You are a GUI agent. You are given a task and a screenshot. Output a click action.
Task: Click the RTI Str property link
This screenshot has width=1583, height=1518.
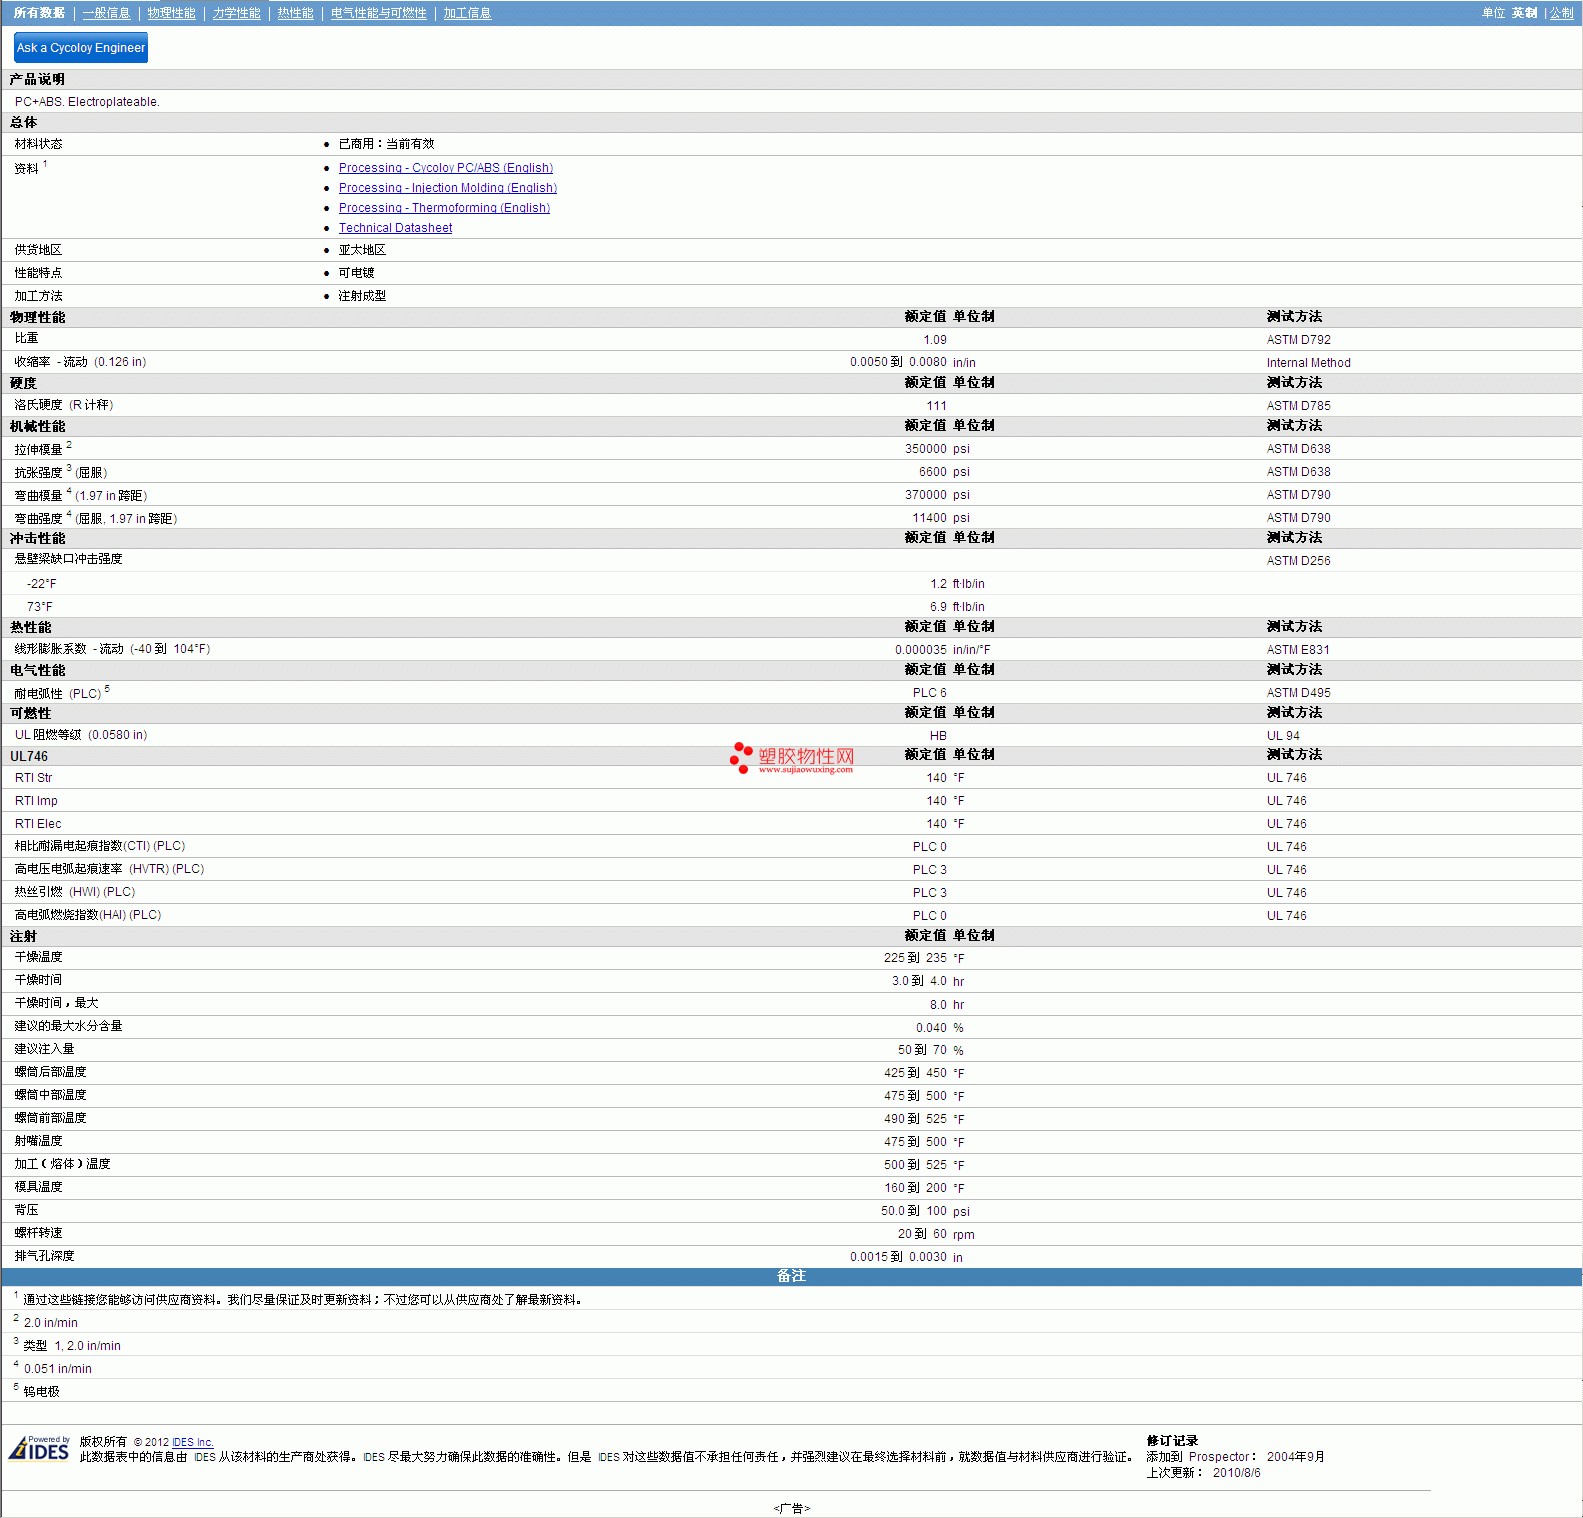click(33, 778)
